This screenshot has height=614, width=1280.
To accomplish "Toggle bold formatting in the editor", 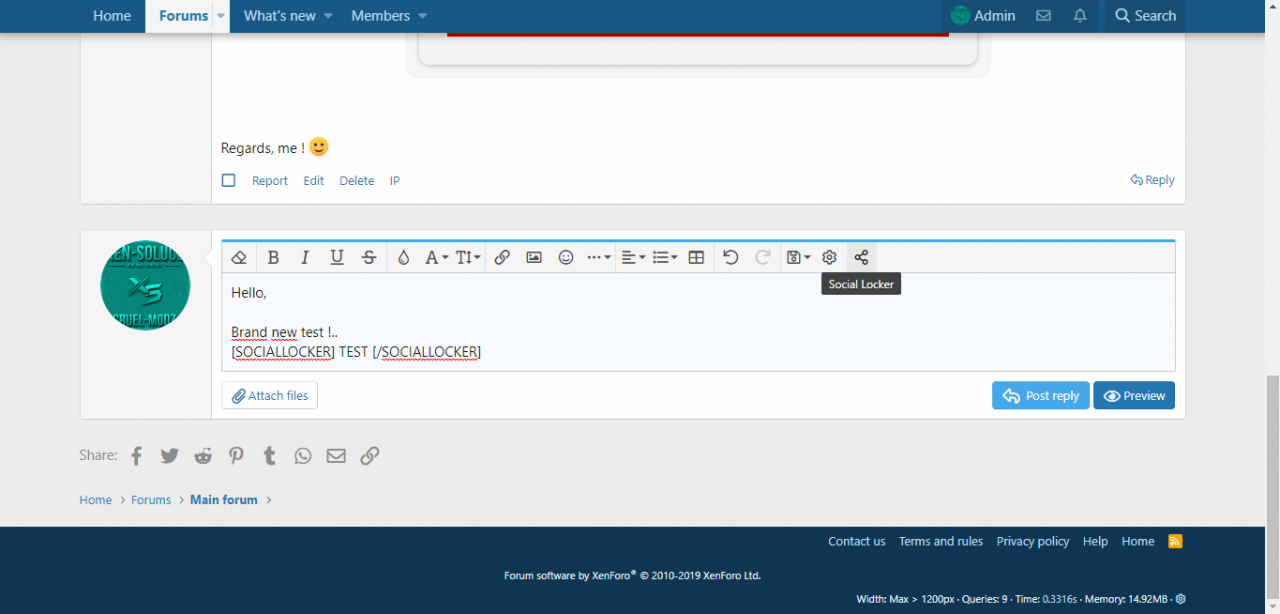I will point(273,257).
